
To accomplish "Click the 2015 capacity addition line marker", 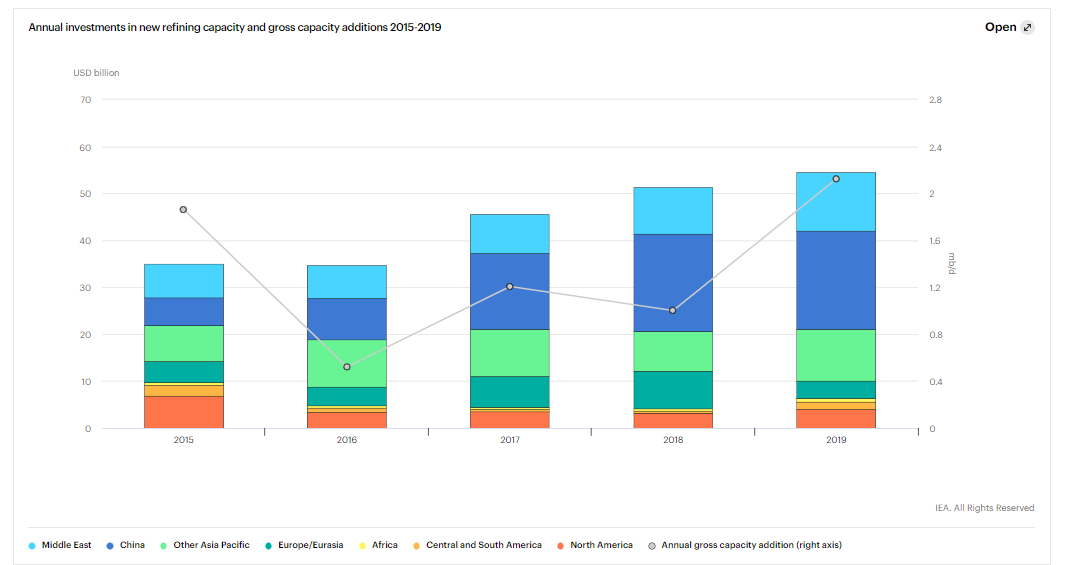I will pyautogui.click(x=184, y=209).
